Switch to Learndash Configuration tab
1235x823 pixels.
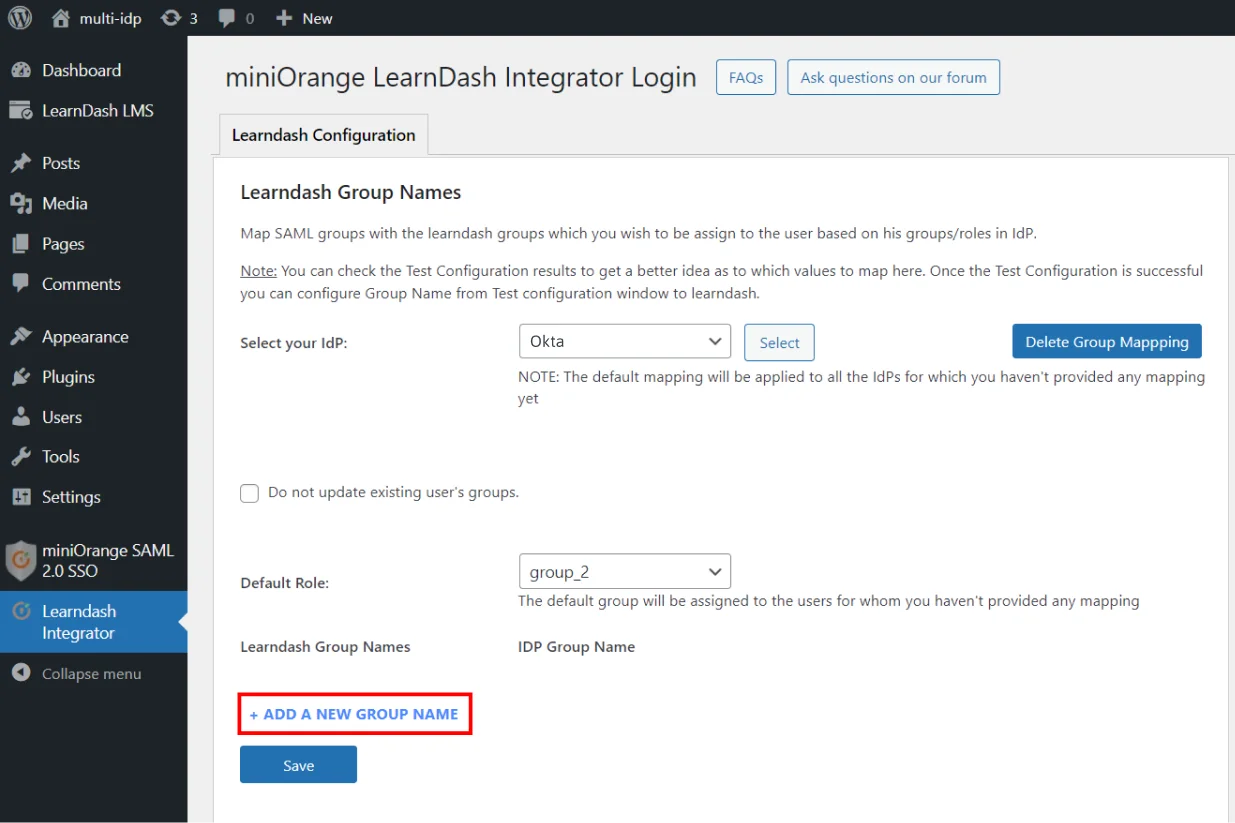[323, 135]
